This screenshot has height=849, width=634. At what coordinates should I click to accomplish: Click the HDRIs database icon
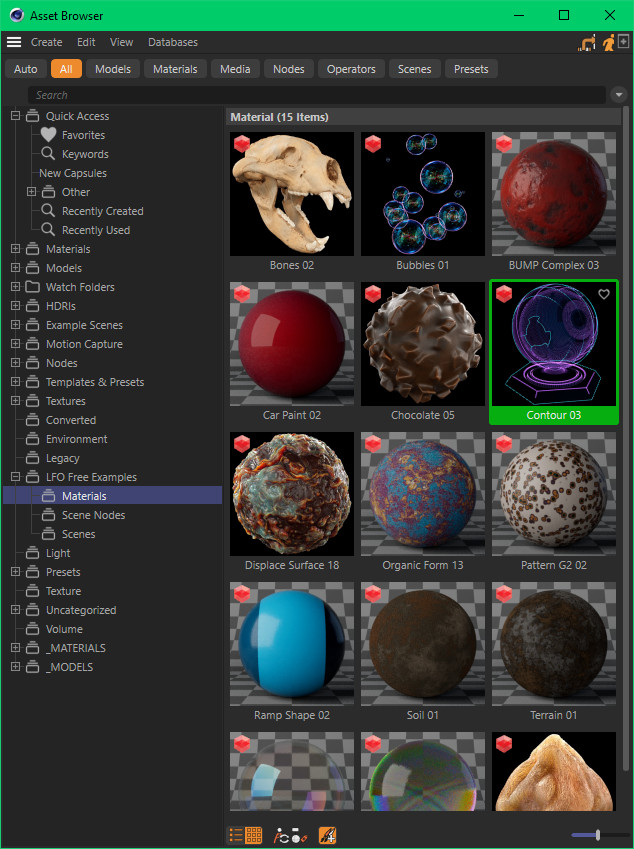pos(32,305)
